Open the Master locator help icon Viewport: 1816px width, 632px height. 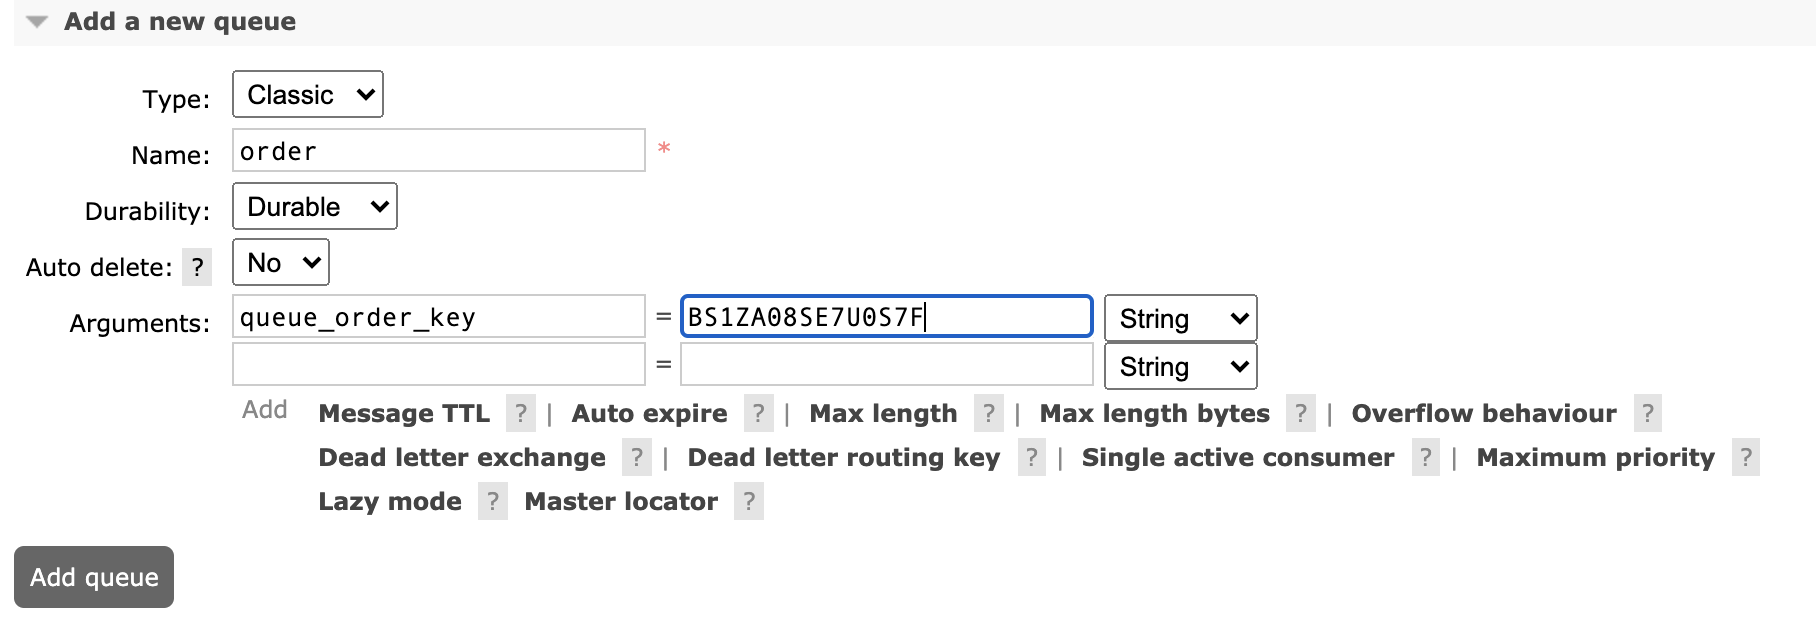coord(748,502)
